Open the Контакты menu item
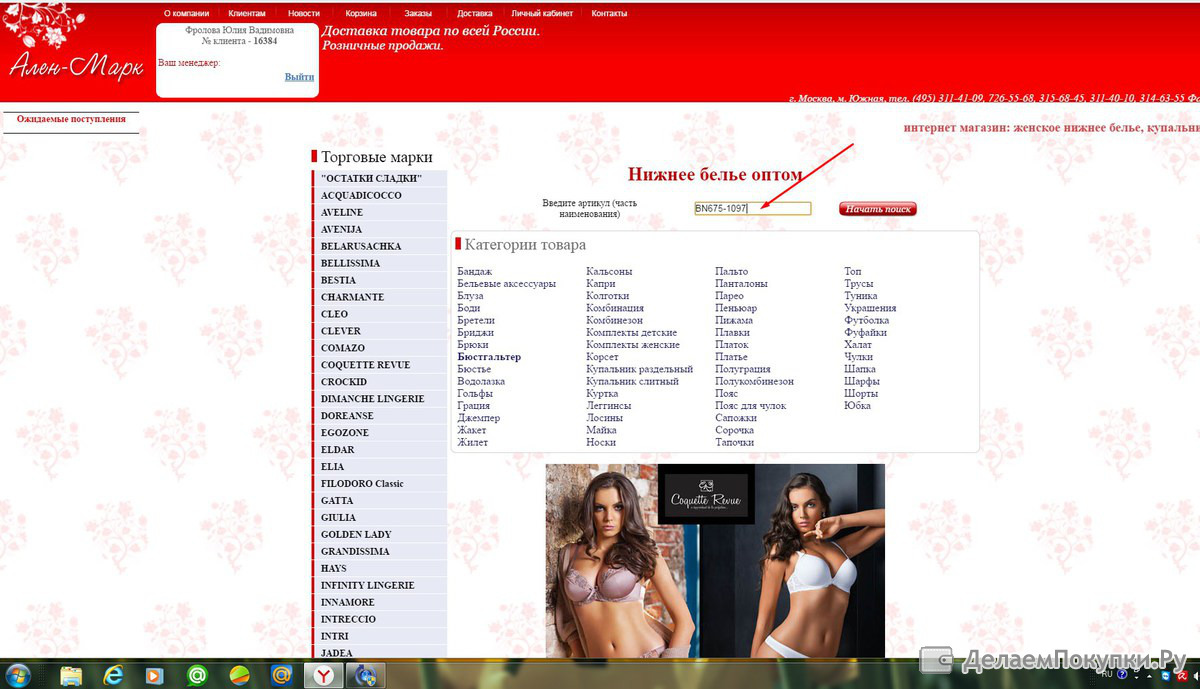 pyautogui.click(x=609, y=13)
